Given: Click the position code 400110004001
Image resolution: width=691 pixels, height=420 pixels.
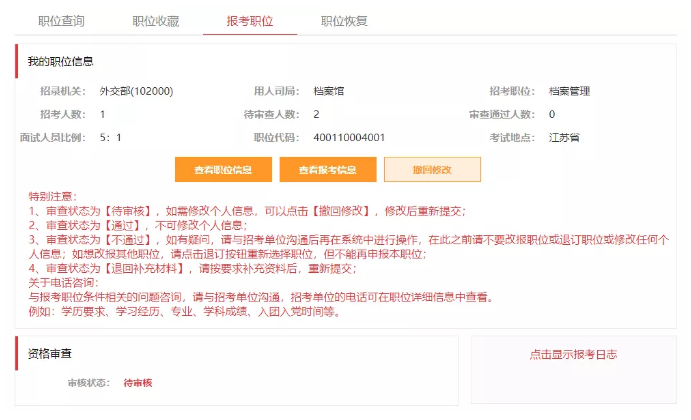Looking at the screenshot, I should (349, 138).
